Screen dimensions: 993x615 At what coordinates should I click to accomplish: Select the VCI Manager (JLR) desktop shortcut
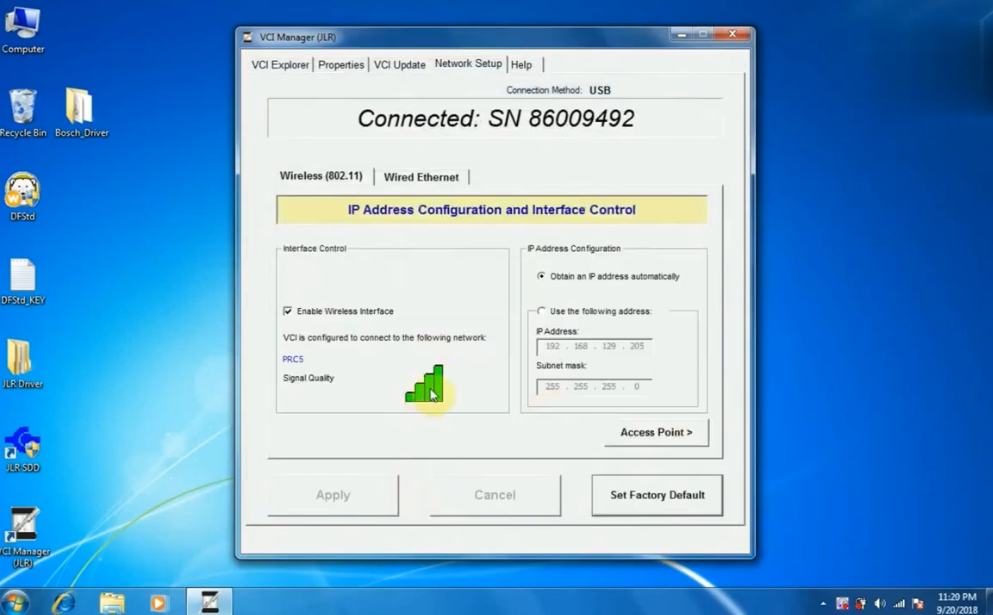tap(23, 537)
